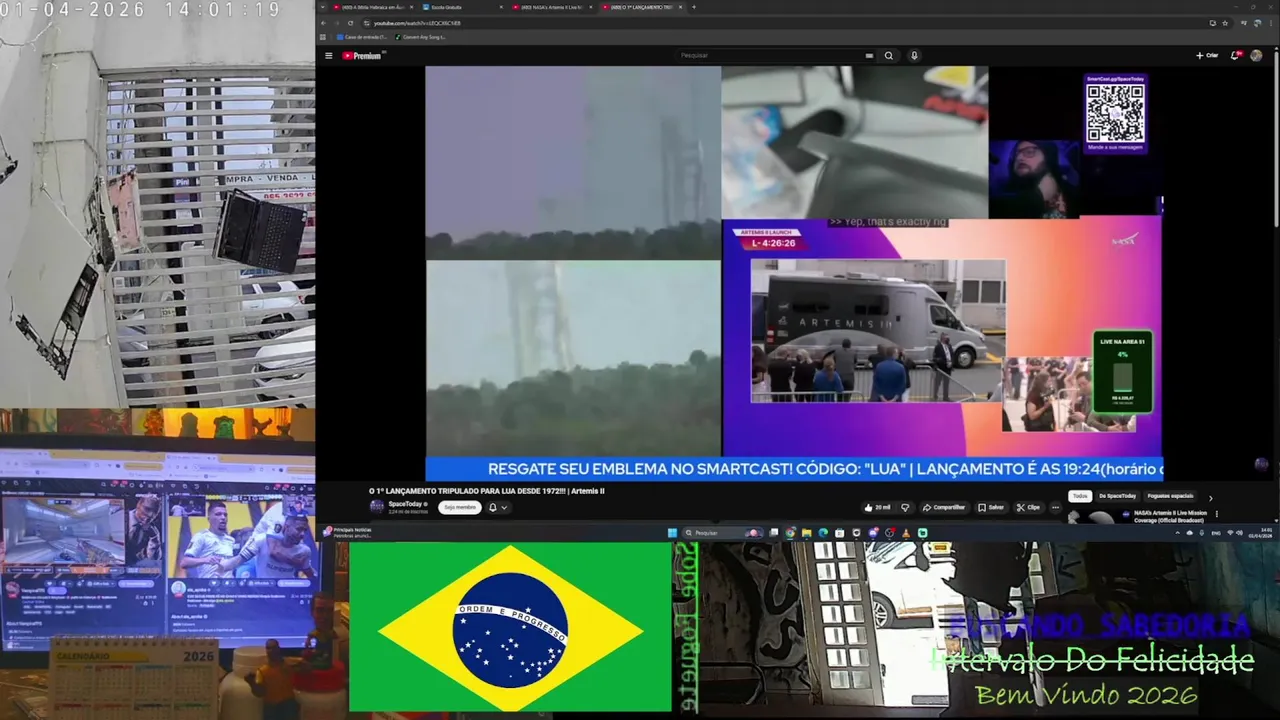The image size is (1280, 720).
Task: Click the 'Seja membro' join button
Action: click(x=460, y=507)
